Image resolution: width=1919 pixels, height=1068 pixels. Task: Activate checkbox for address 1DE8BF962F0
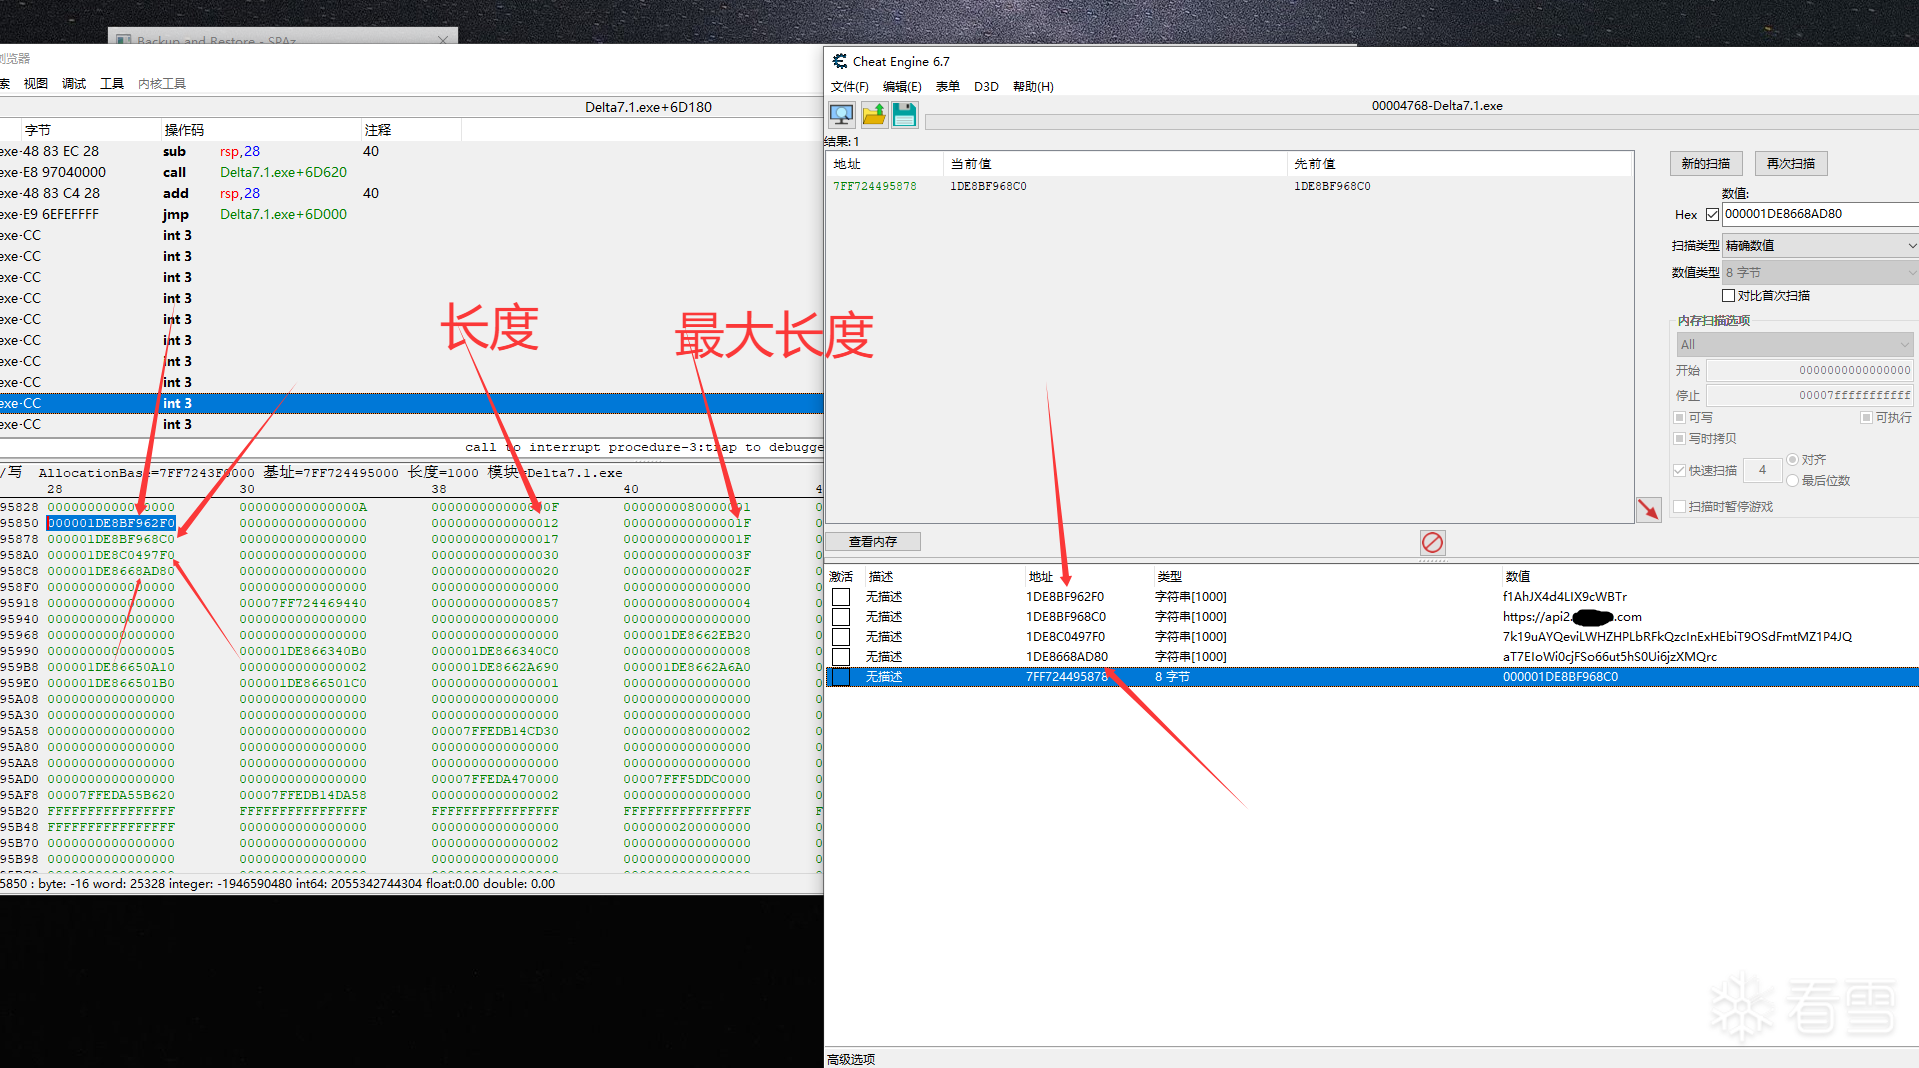[841, 597]
